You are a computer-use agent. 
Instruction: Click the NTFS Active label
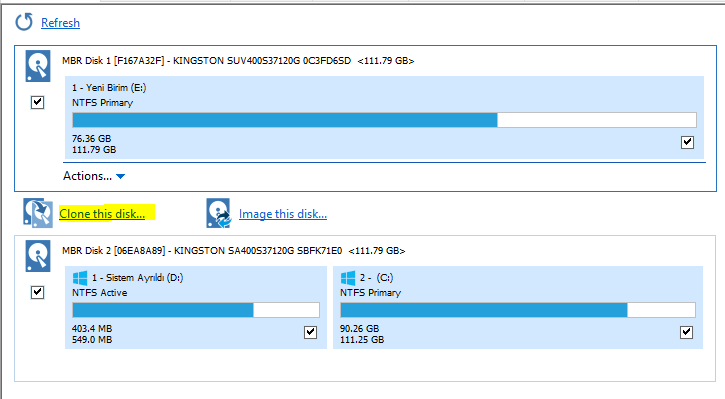99,293
